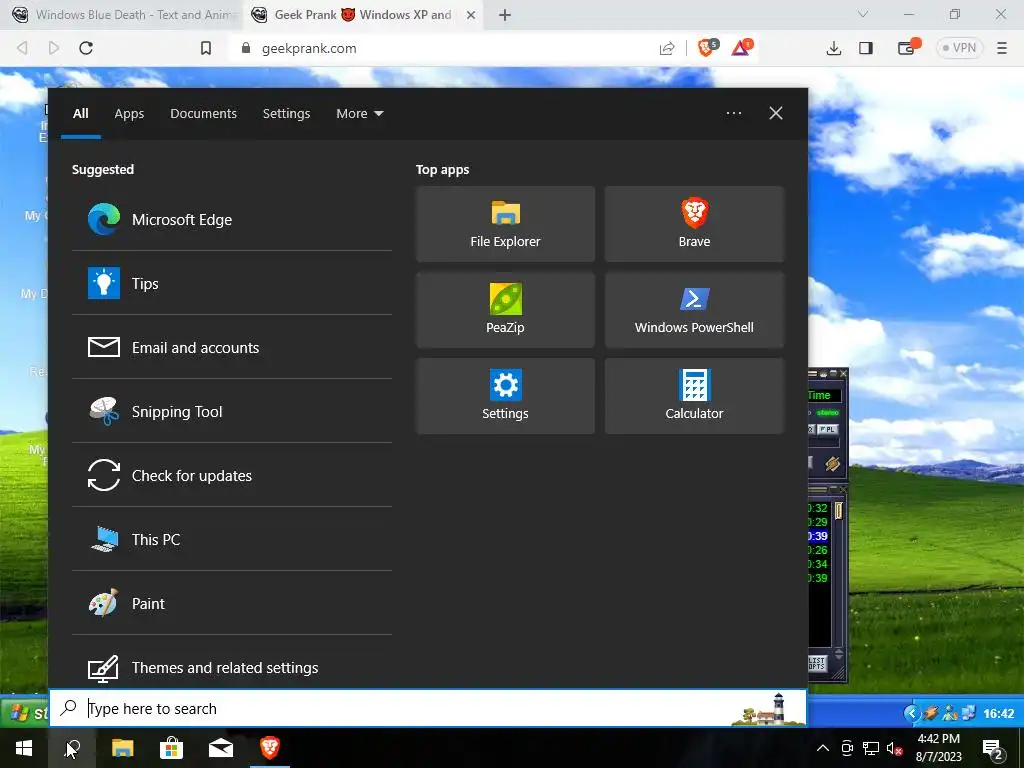Toggle the browser sidebar panel
Viewport: 1024px width, 768px height.
tap(866, 48)
